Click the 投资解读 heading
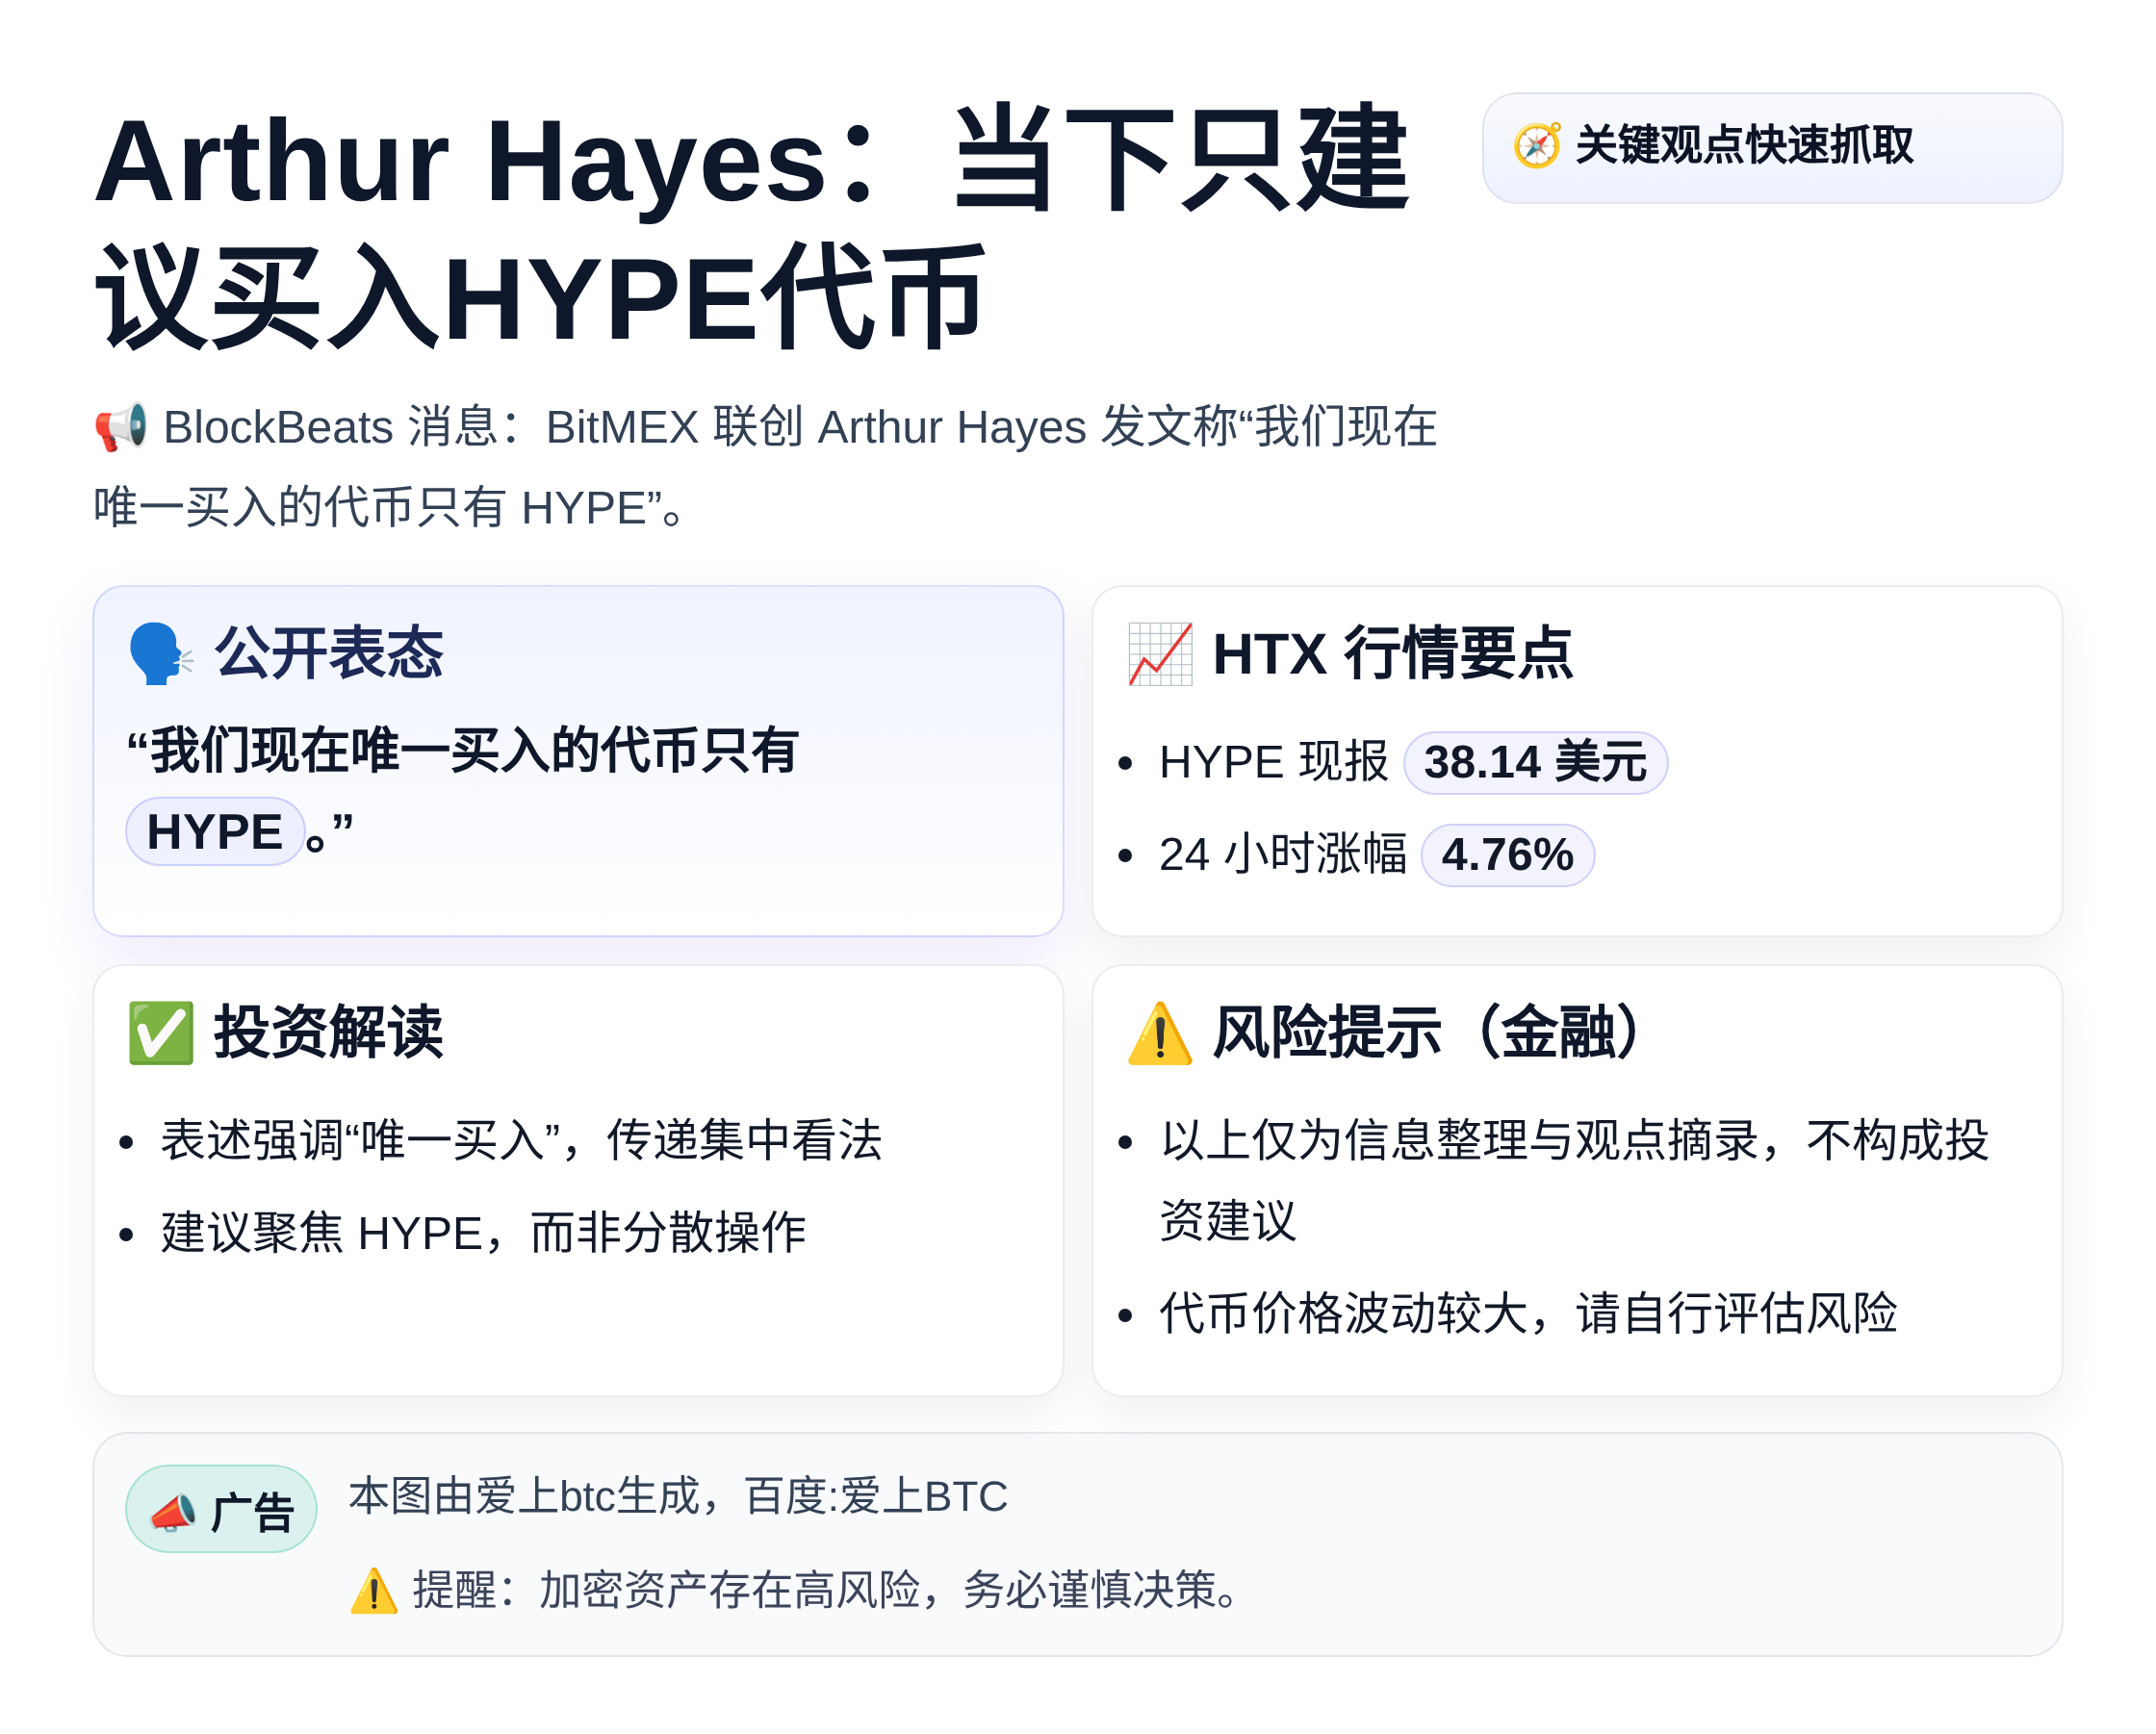This screenshot has height=1734, width=2156. (329, 1033)
